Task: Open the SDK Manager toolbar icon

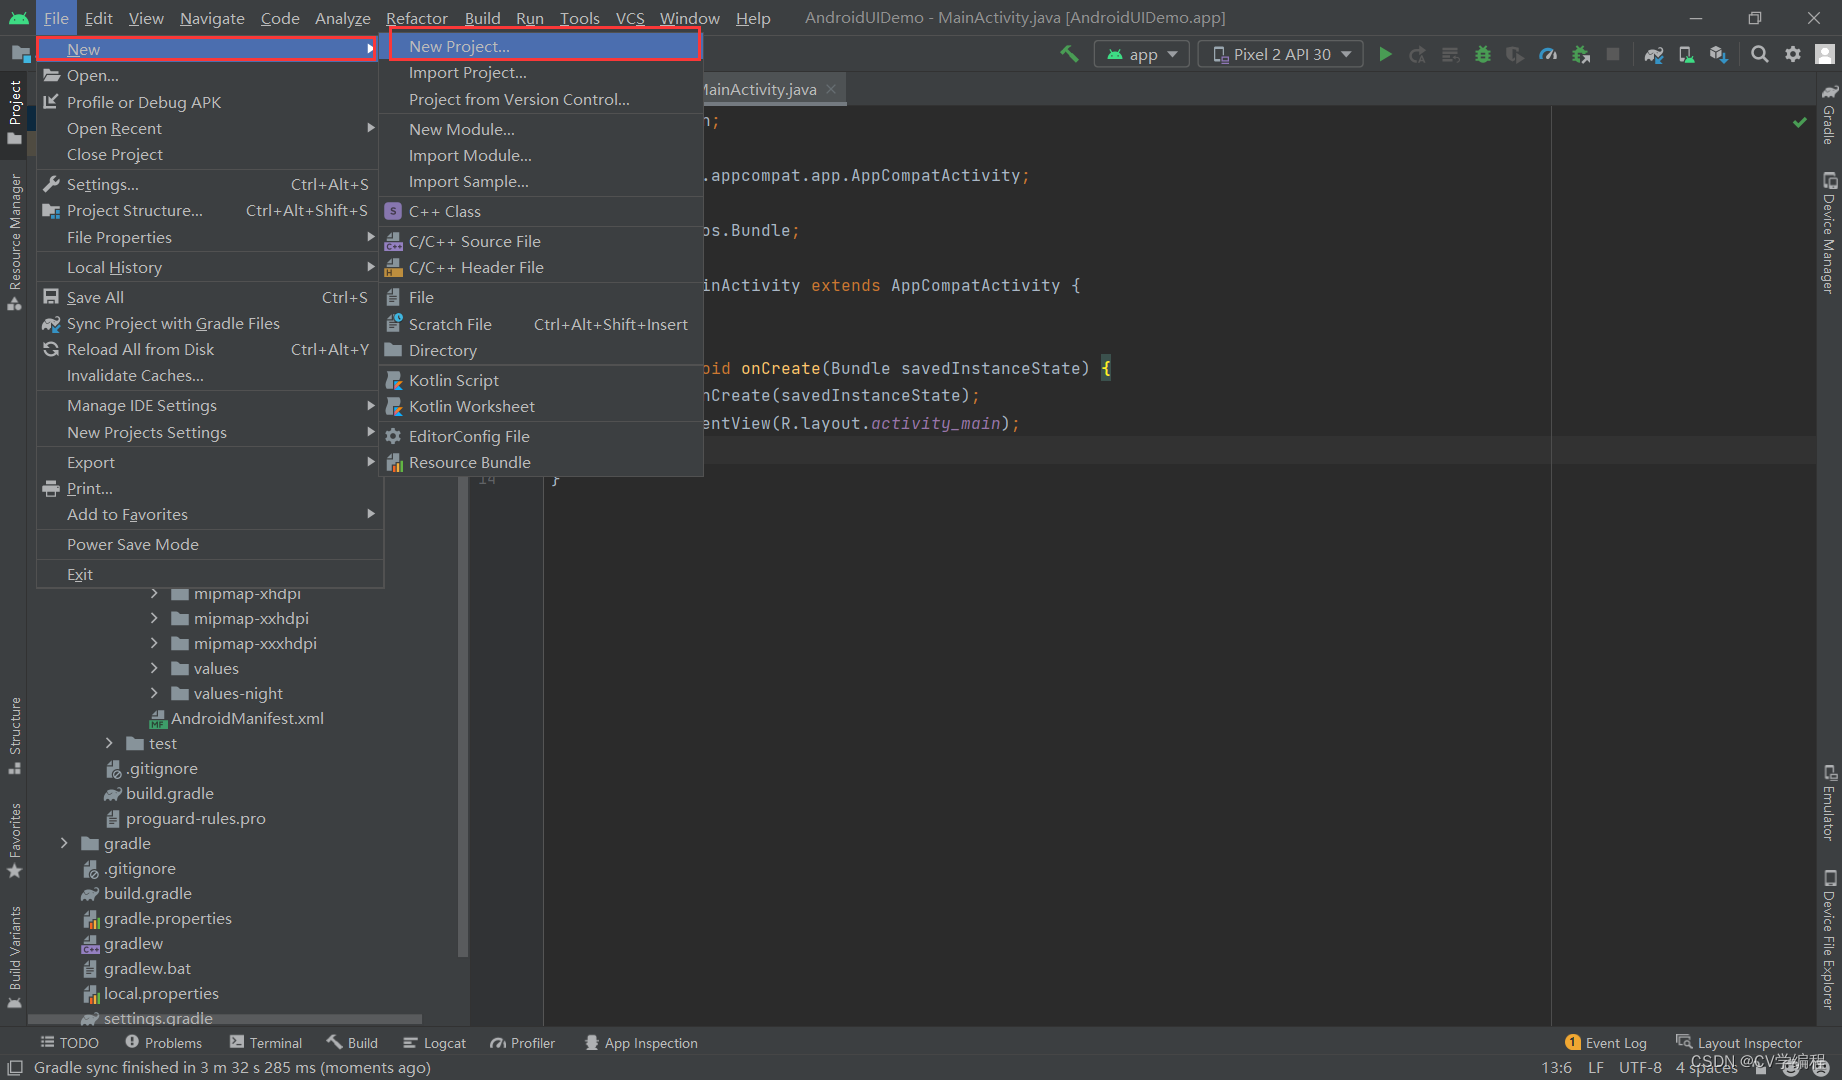Action: (x=1719, y=54)
